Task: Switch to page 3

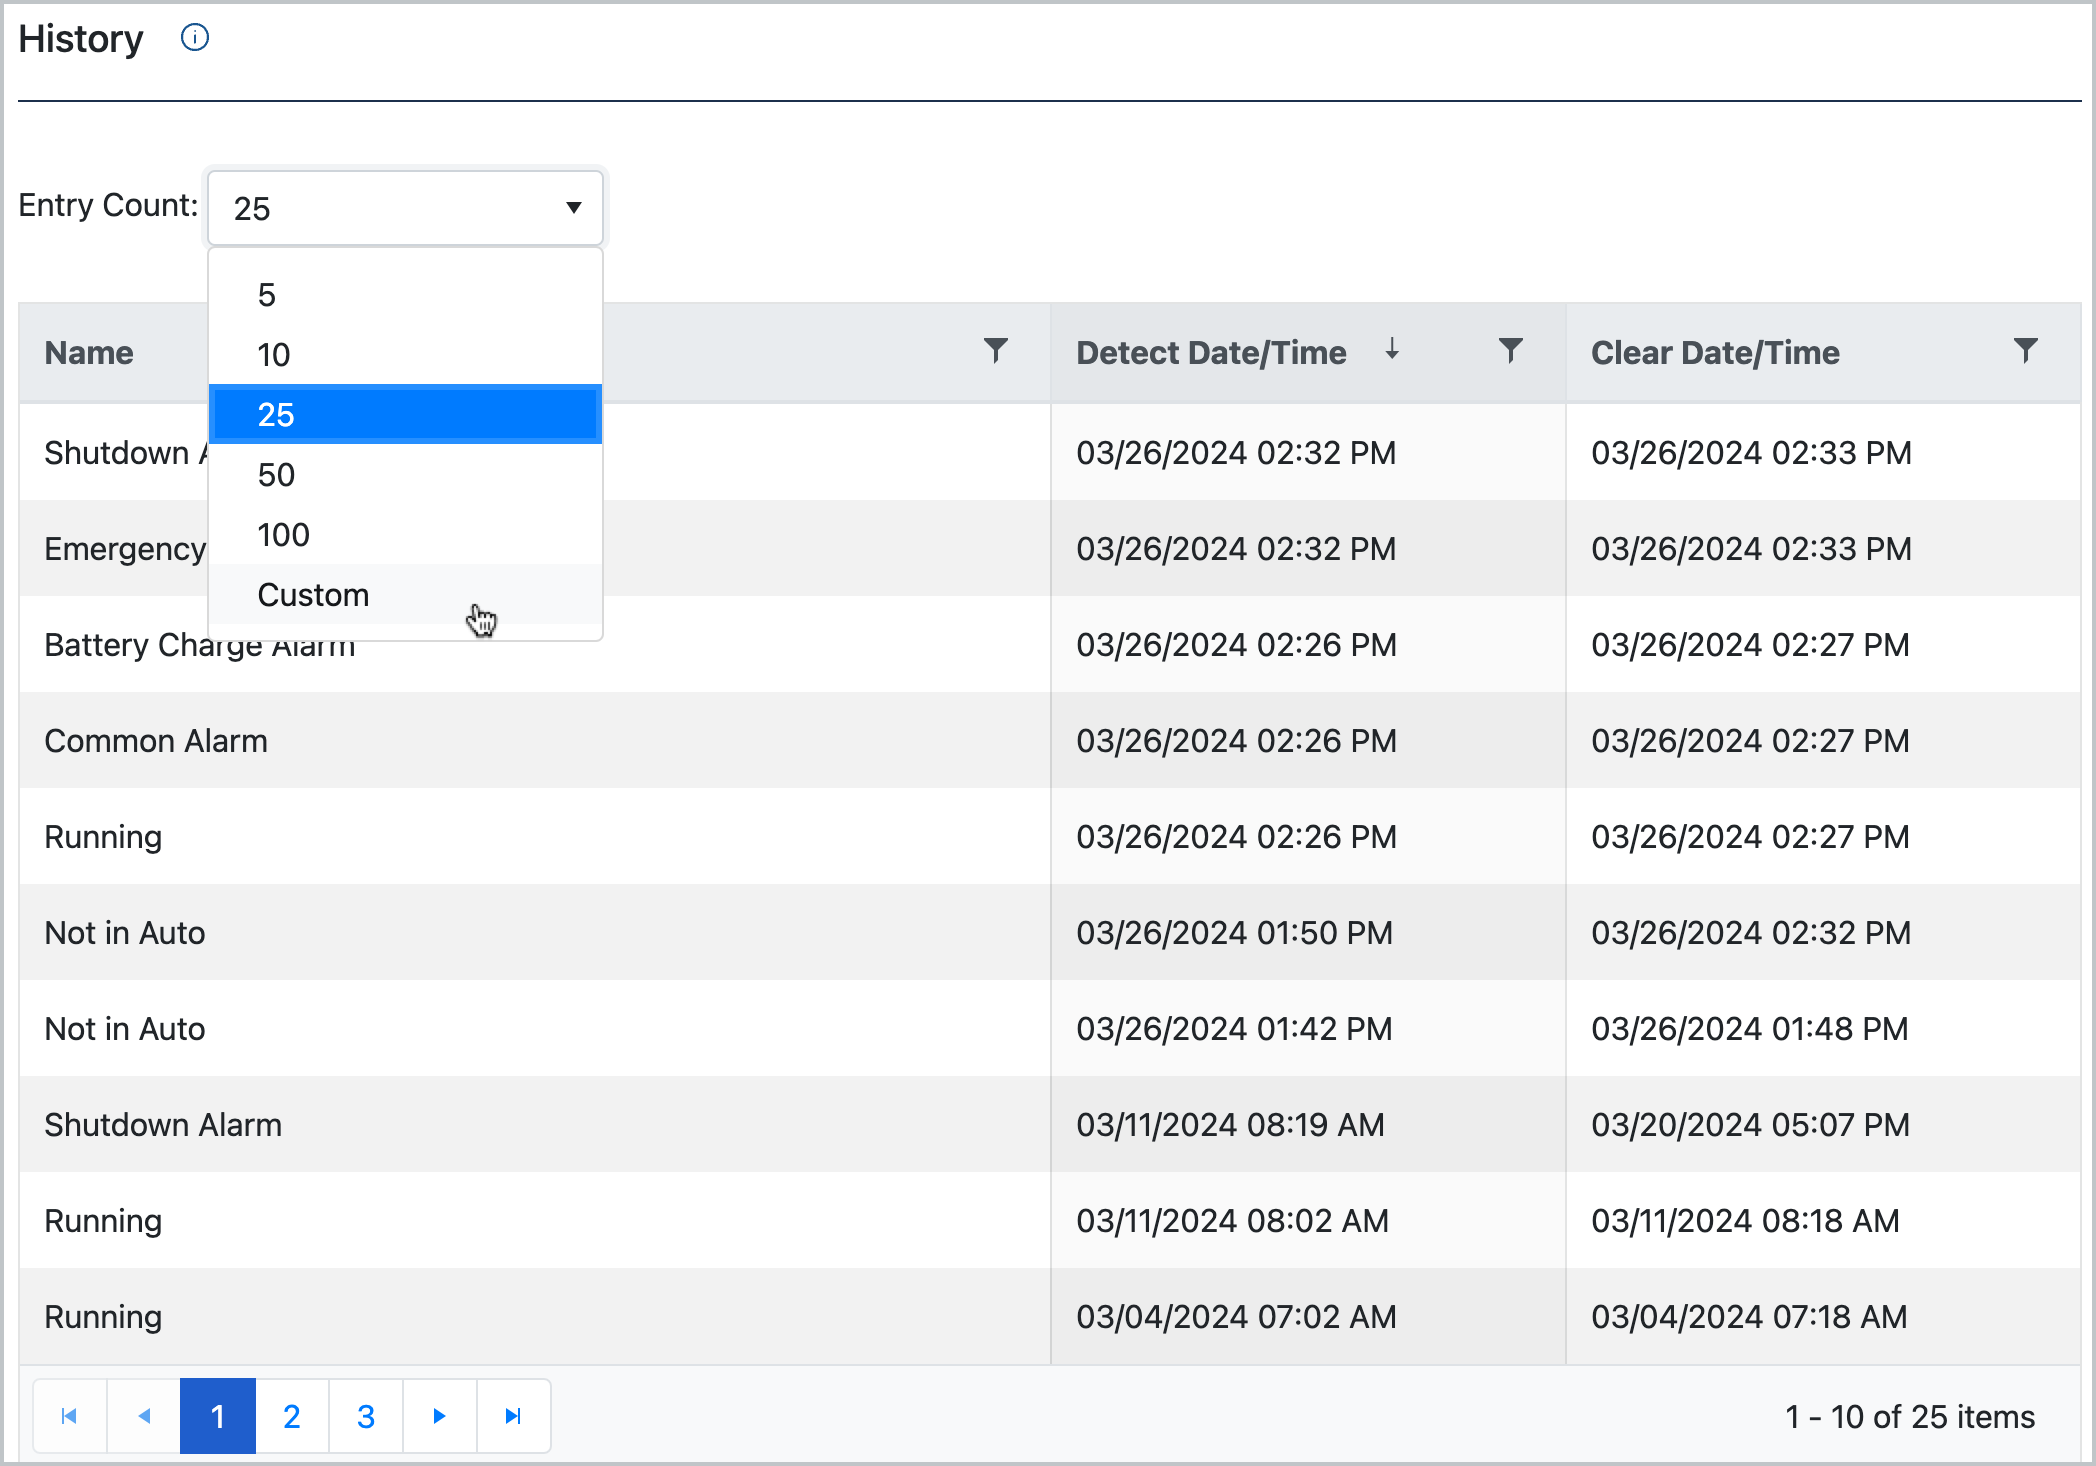Action: (x=366, y=1416)
